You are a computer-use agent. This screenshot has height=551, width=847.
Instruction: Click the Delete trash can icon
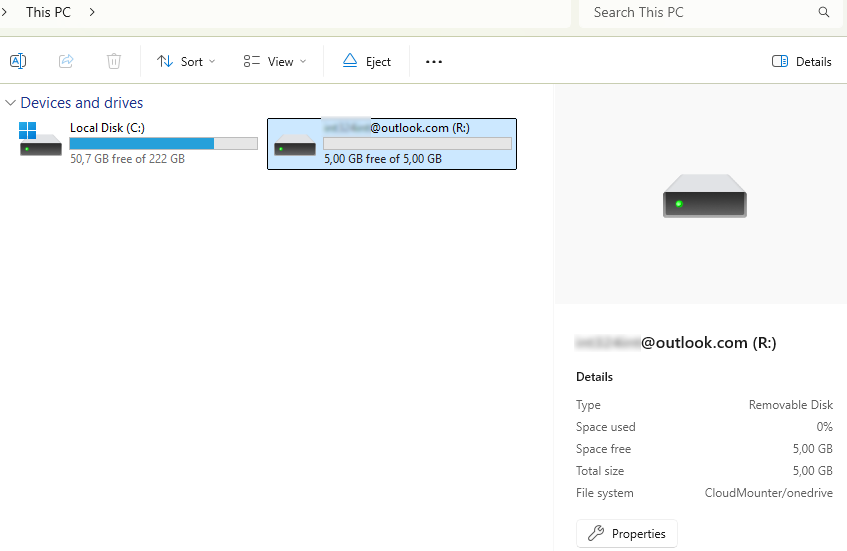point(114,61)
